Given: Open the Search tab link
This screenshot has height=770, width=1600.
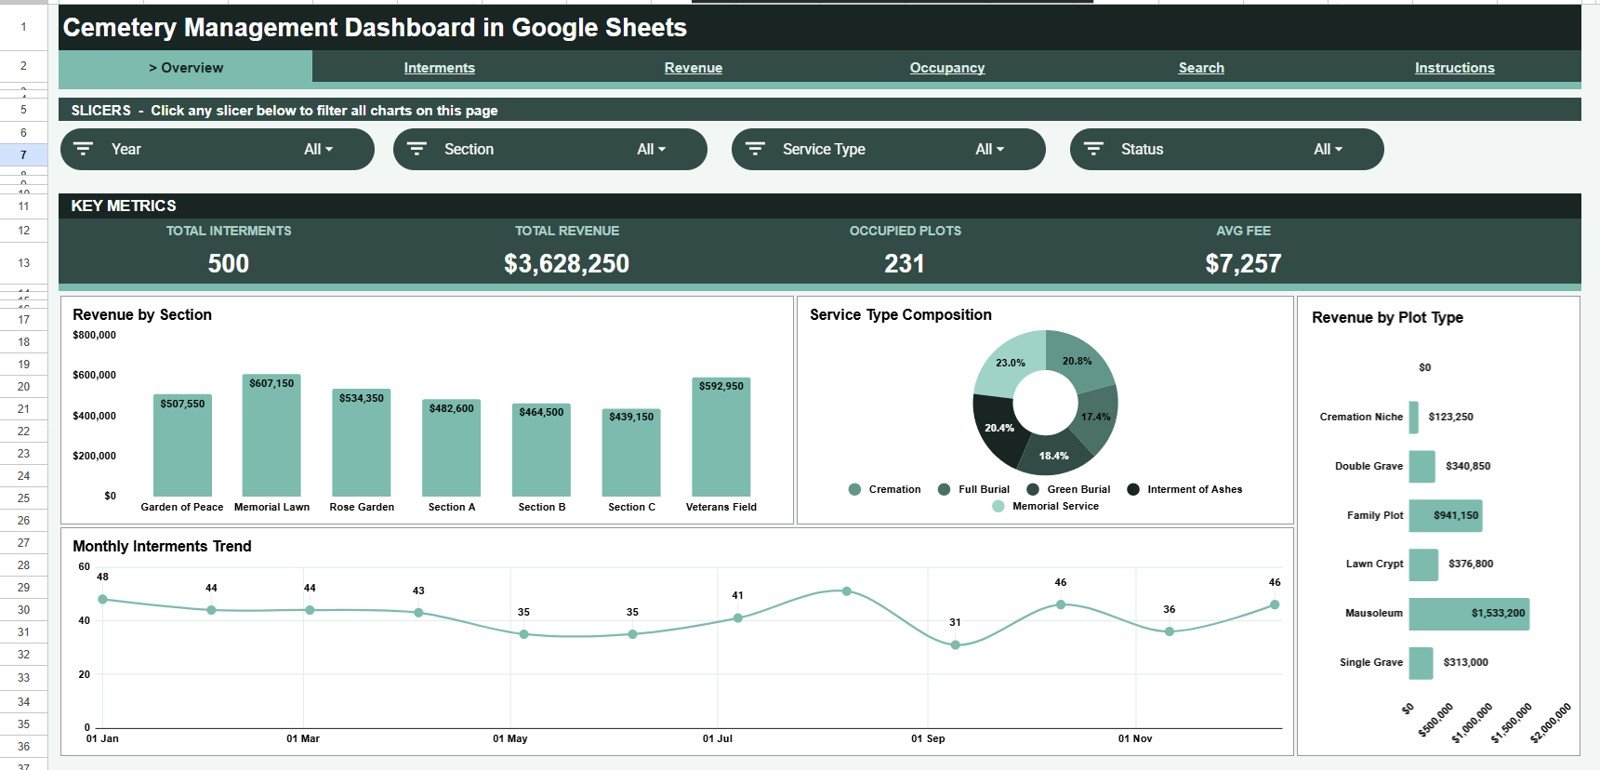Looking at the screenshot, I should [1201, 68].
